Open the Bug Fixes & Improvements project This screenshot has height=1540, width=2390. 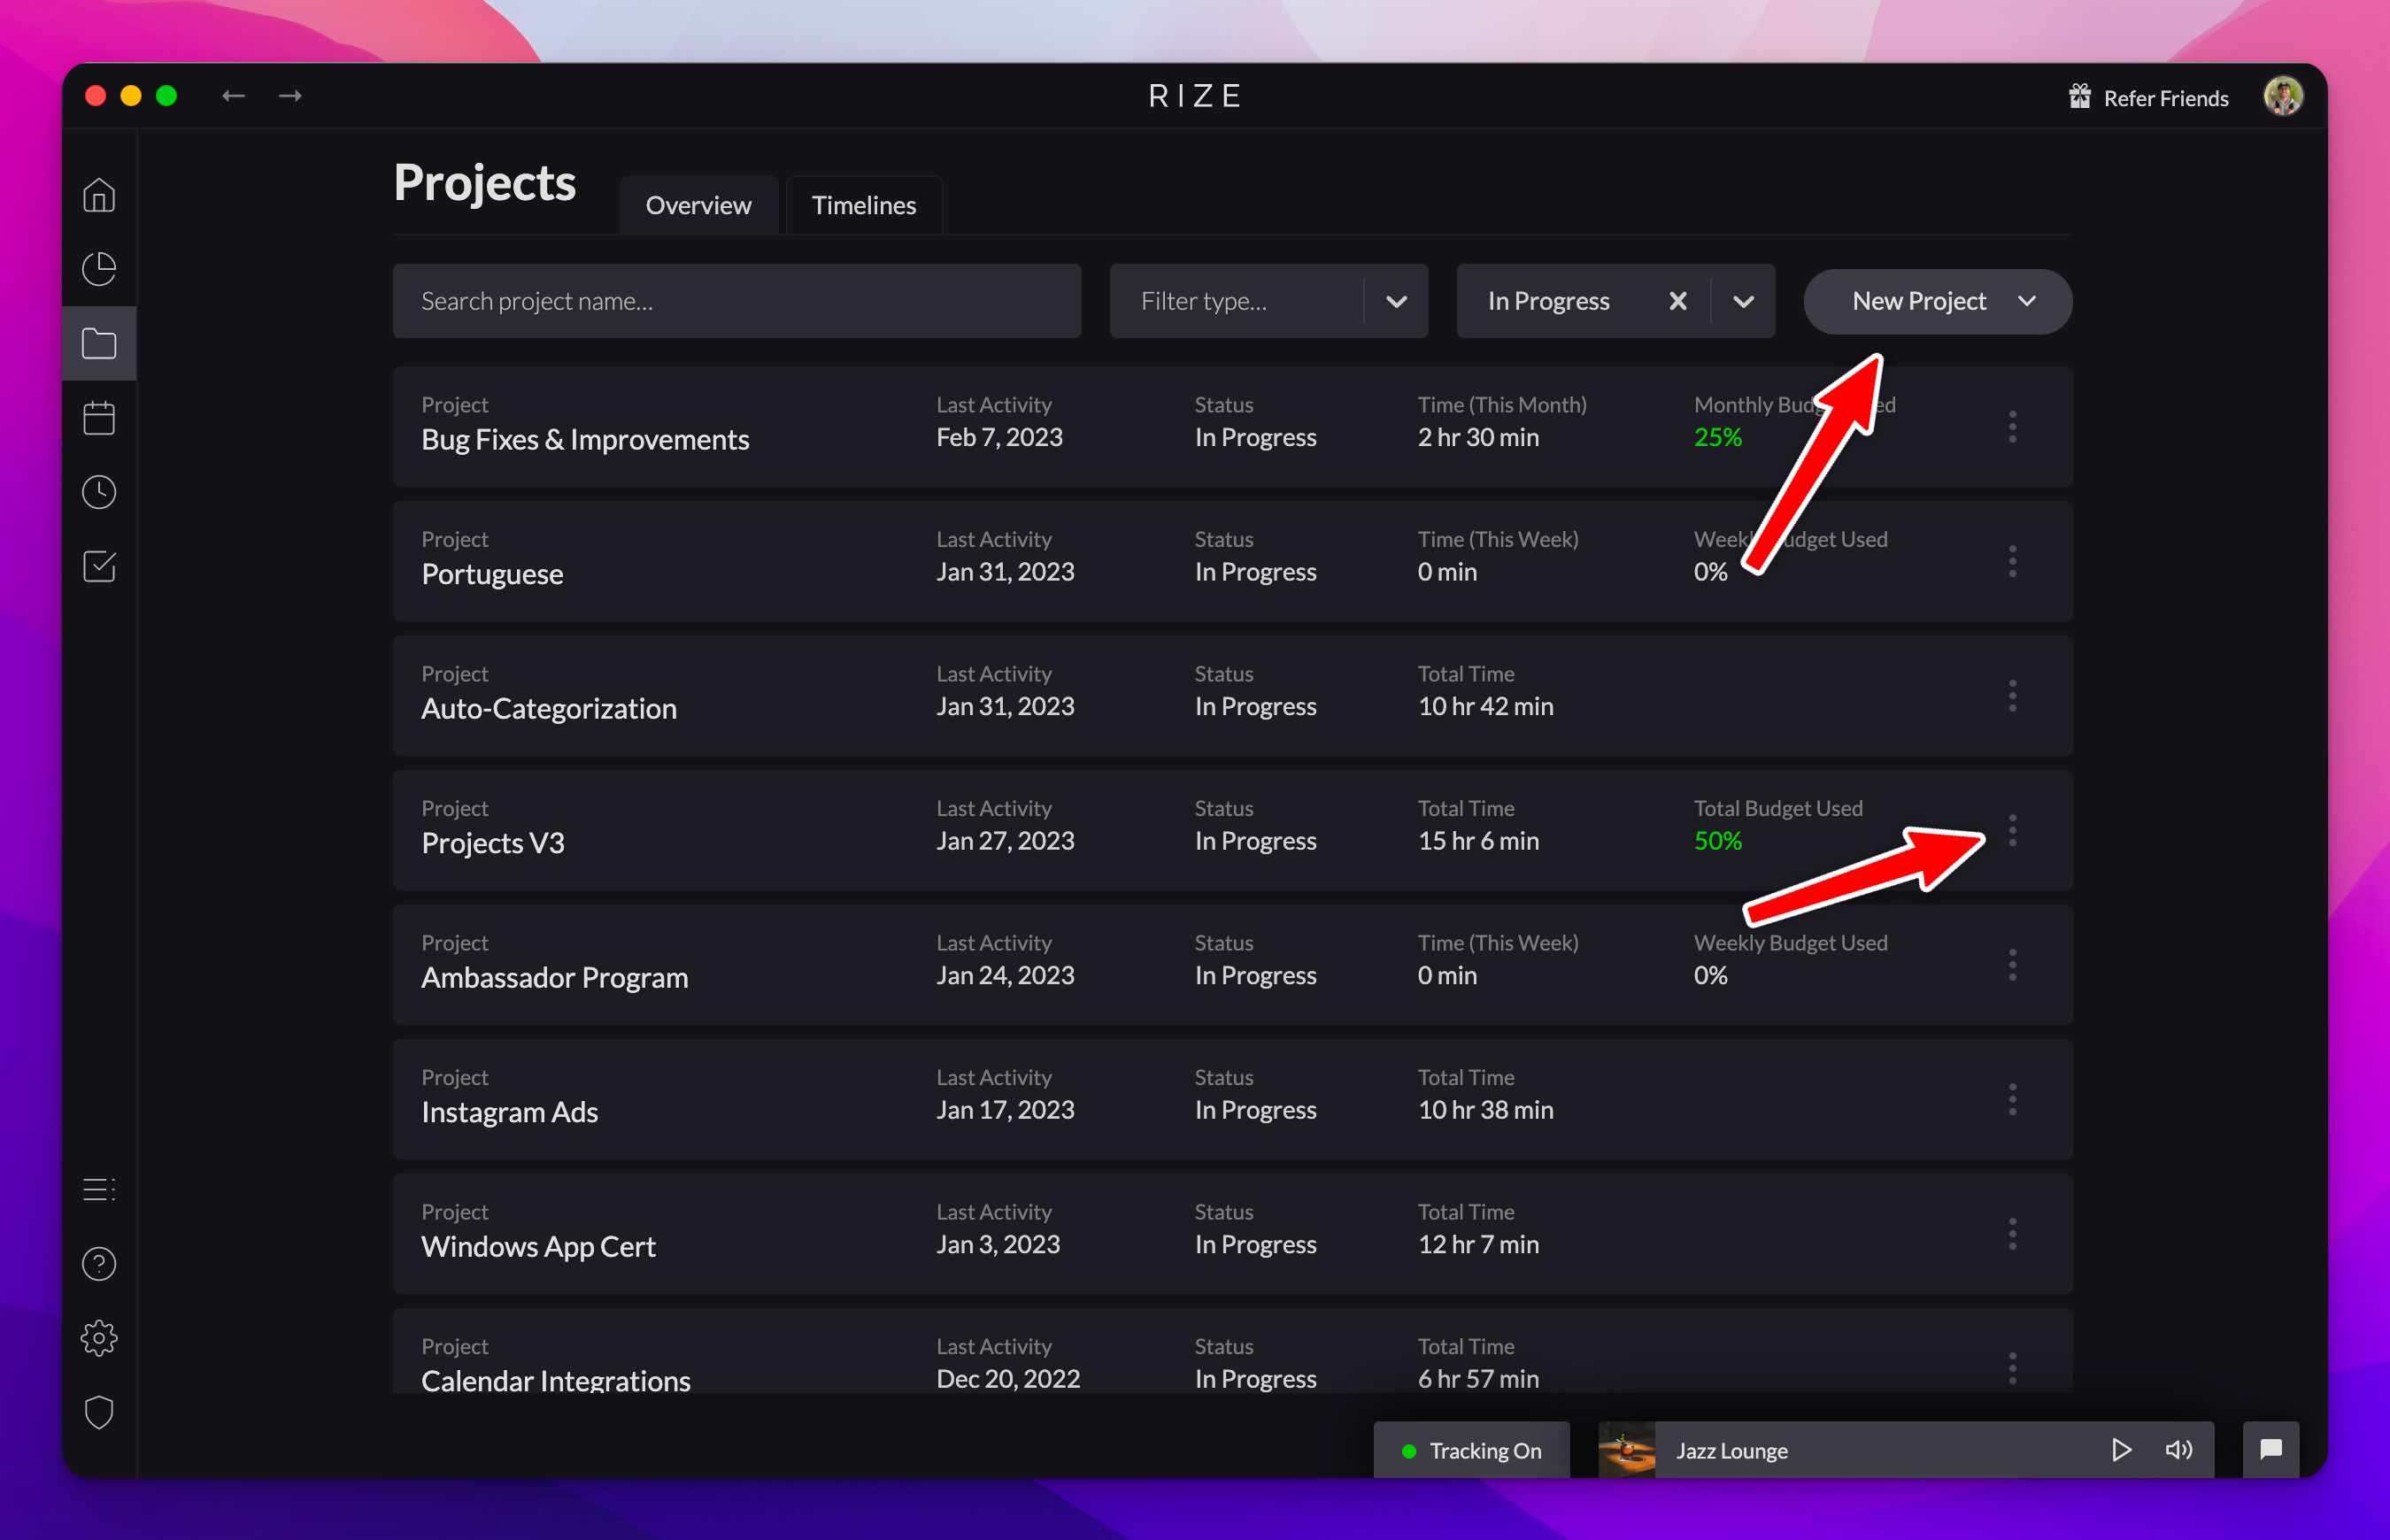[585, 440]
